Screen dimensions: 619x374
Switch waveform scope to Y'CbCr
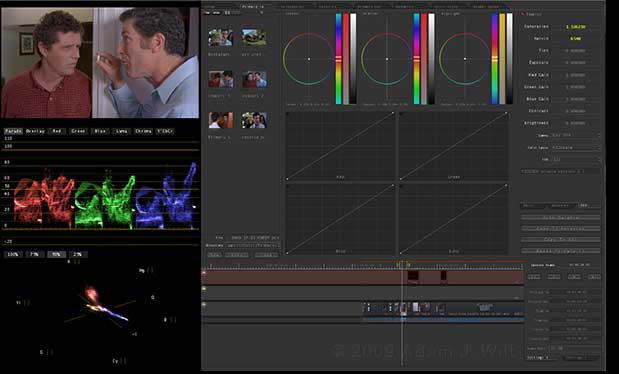(165, 131)
